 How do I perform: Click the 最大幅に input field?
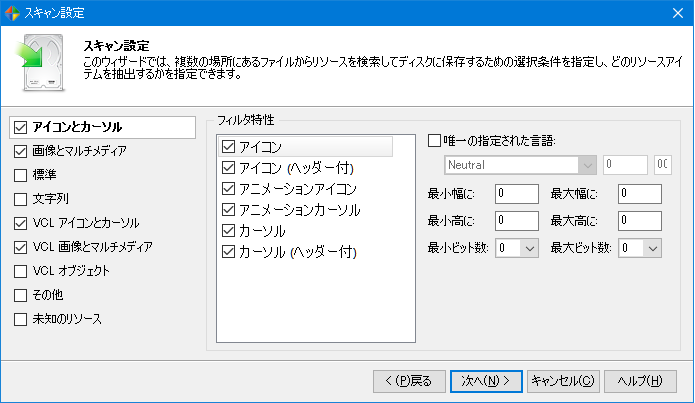point(640,194)
